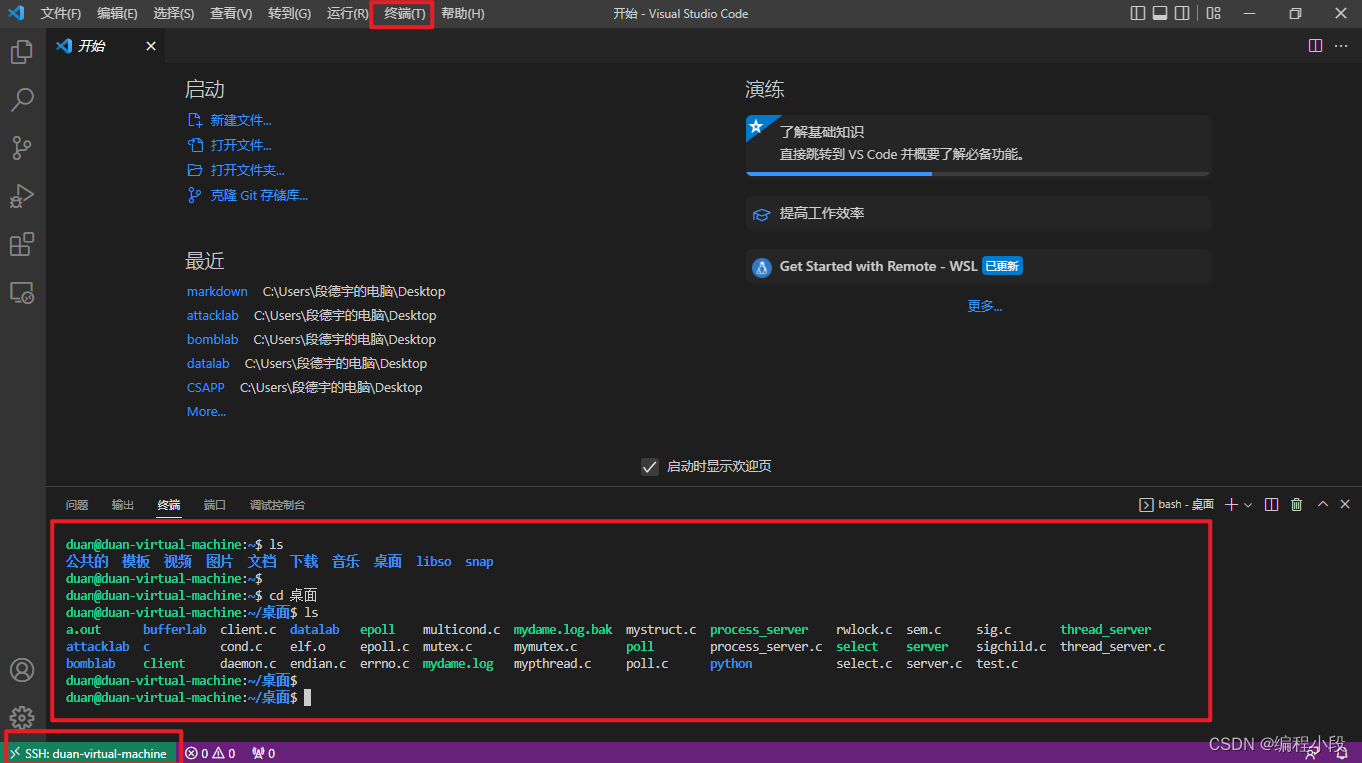Split the editor to the right
Screen dimensions: 1362x763
1315,46
